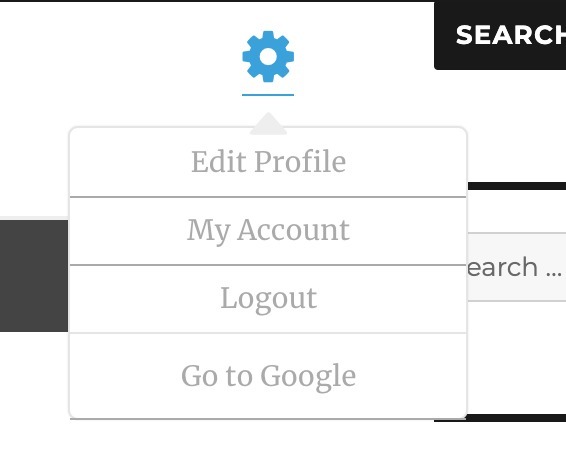Click the SEARCH label in top corner

click(x=510, y=35)
